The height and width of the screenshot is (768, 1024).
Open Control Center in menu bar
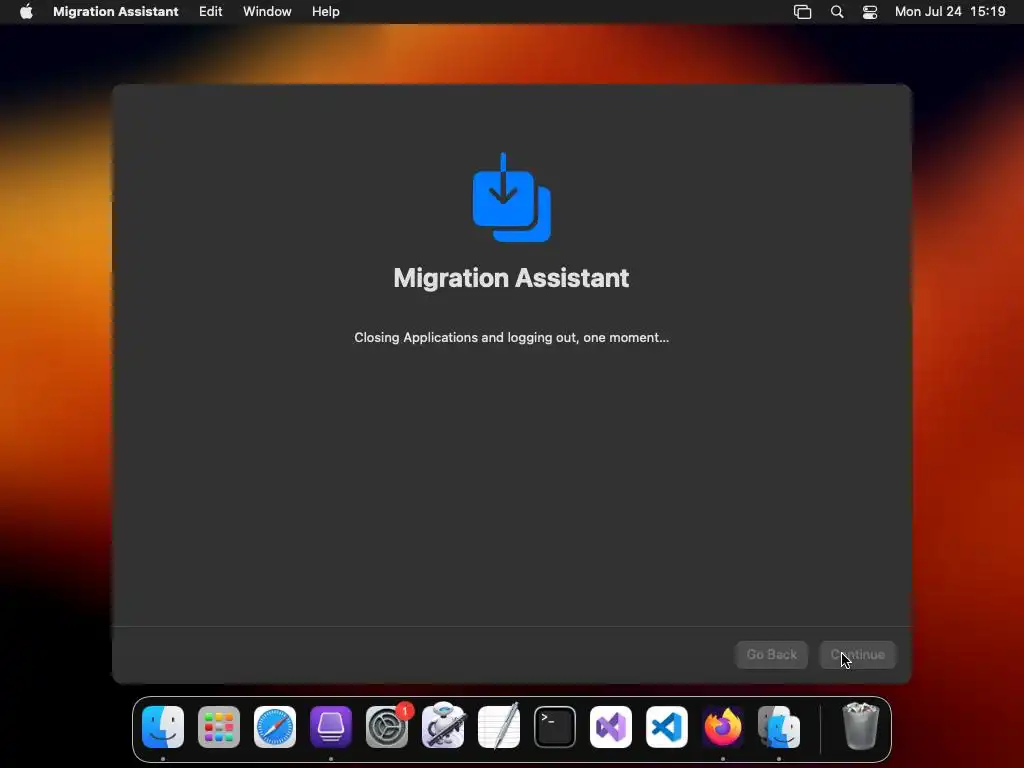point(870,12)
